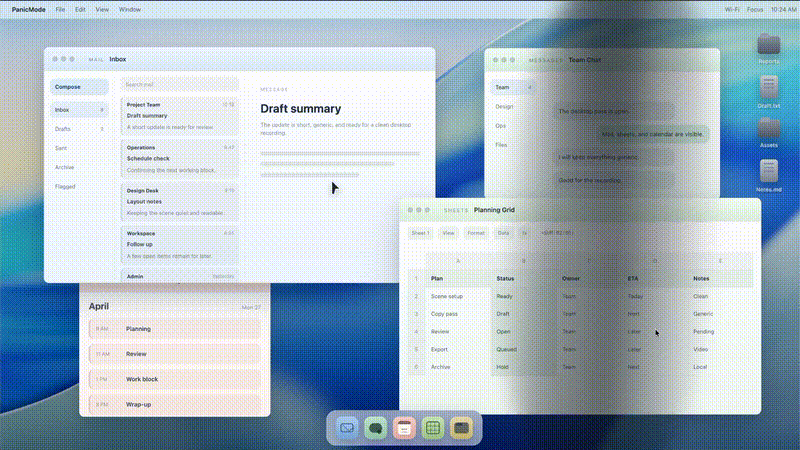
Task: Open the Mail app in the dock
Action: tap(347, 428)
